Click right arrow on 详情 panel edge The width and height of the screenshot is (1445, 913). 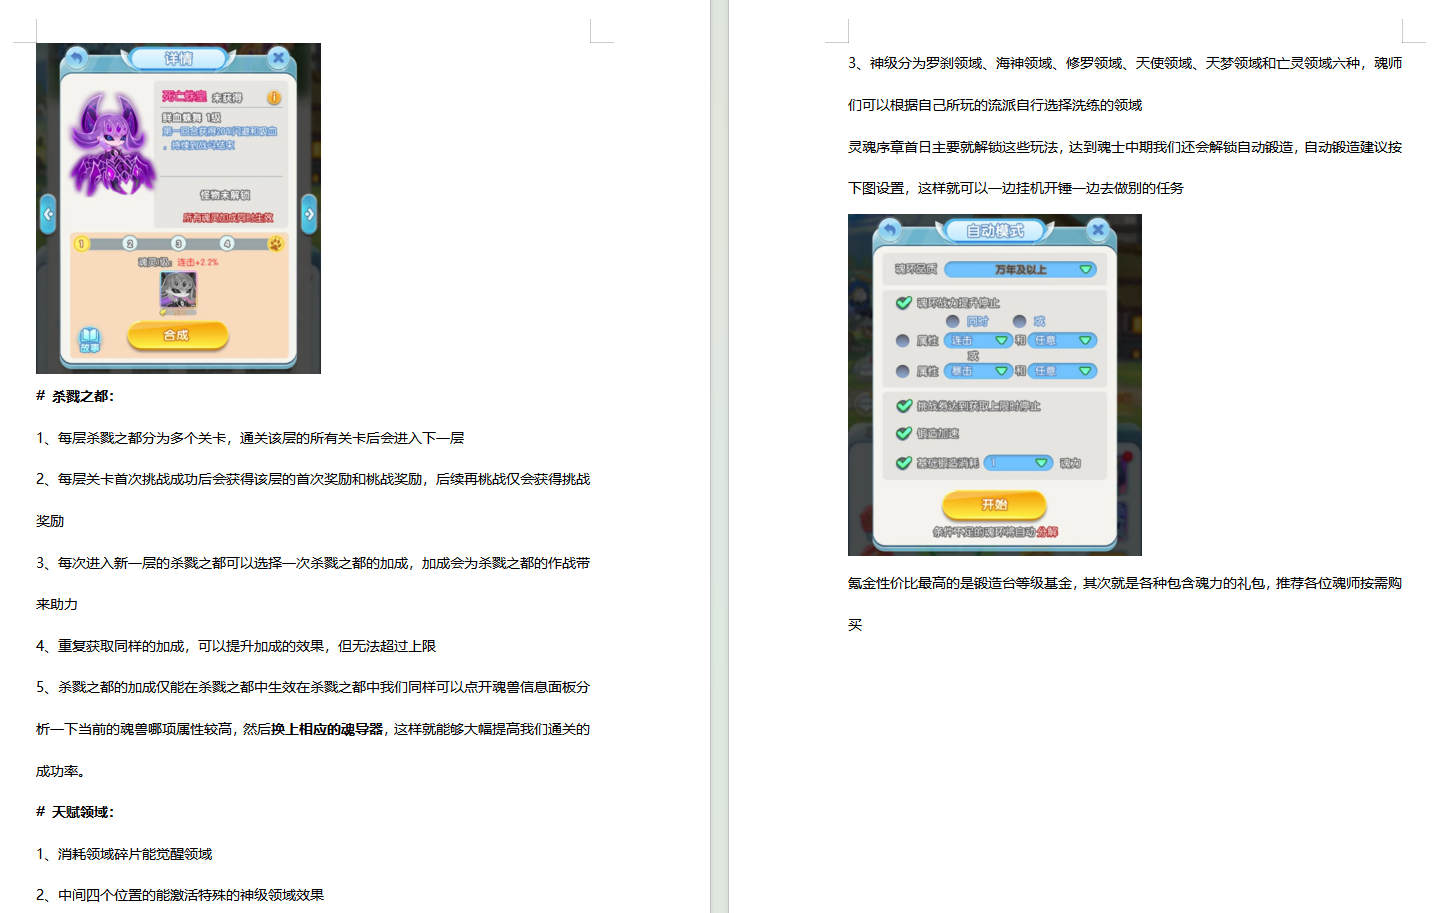pos(309,214)
